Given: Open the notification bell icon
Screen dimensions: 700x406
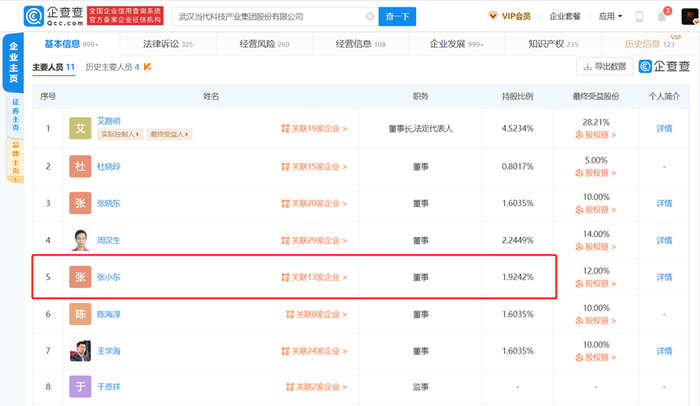Looking at the screenshot, I should tap(664, 16).
